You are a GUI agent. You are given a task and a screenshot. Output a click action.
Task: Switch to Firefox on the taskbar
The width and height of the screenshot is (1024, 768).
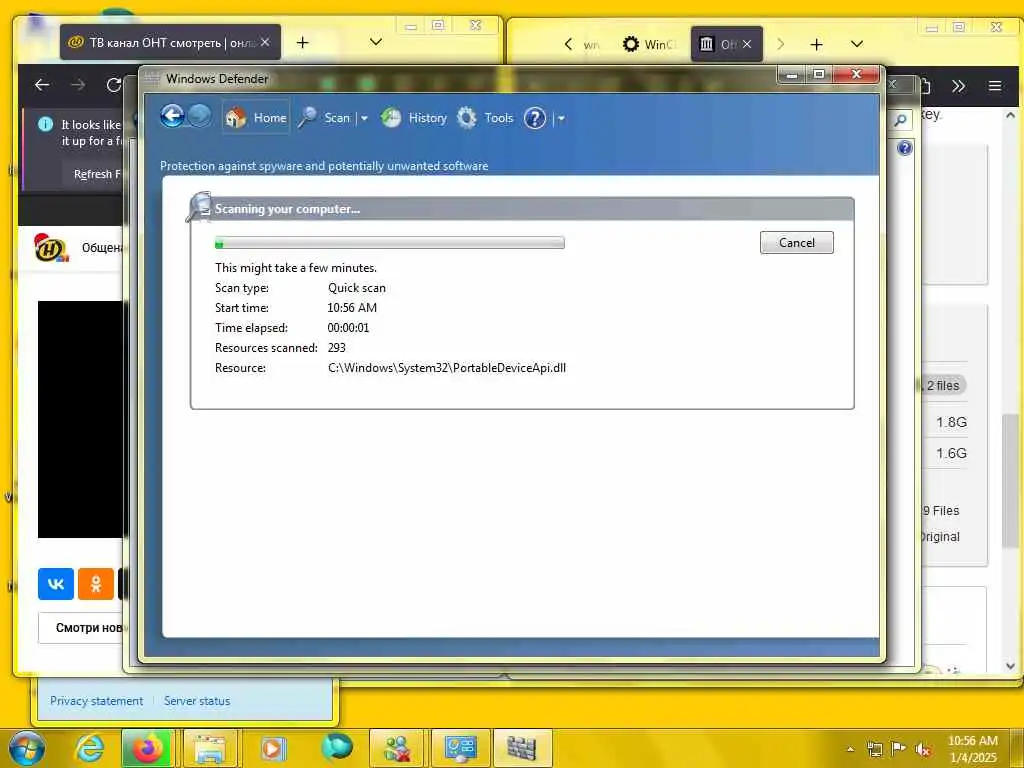147,748
